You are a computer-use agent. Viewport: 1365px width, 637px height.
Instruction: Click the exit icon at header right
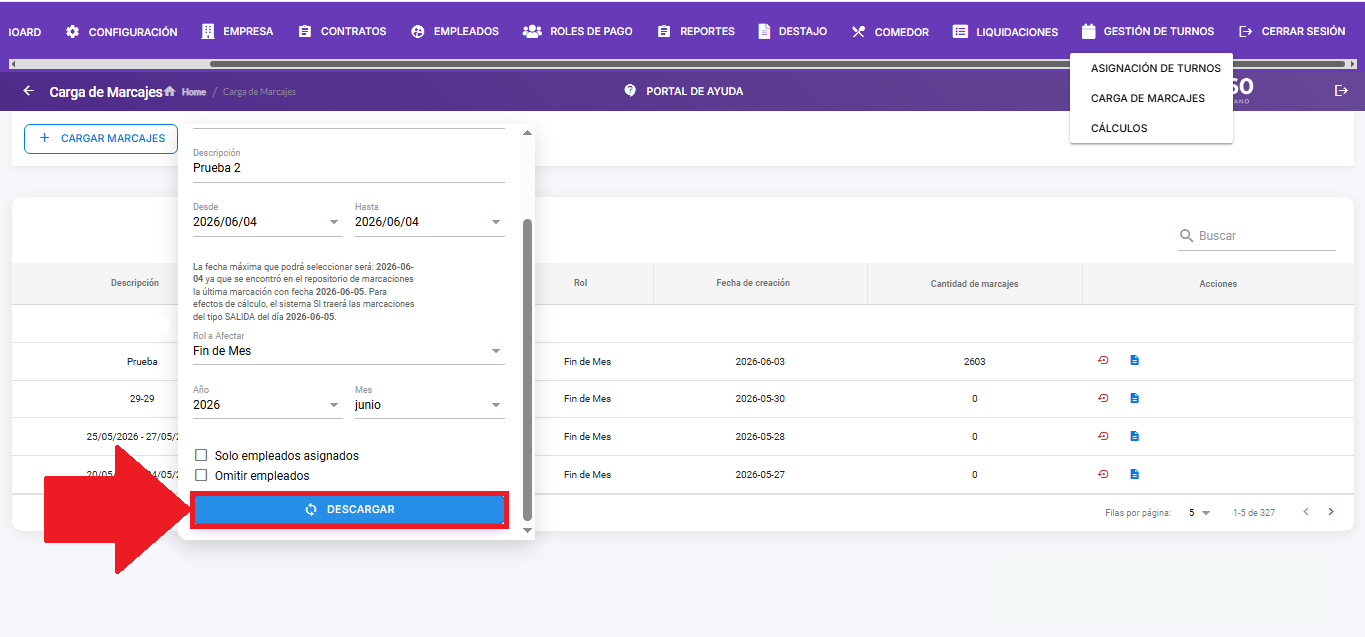tap(1342, 91)
